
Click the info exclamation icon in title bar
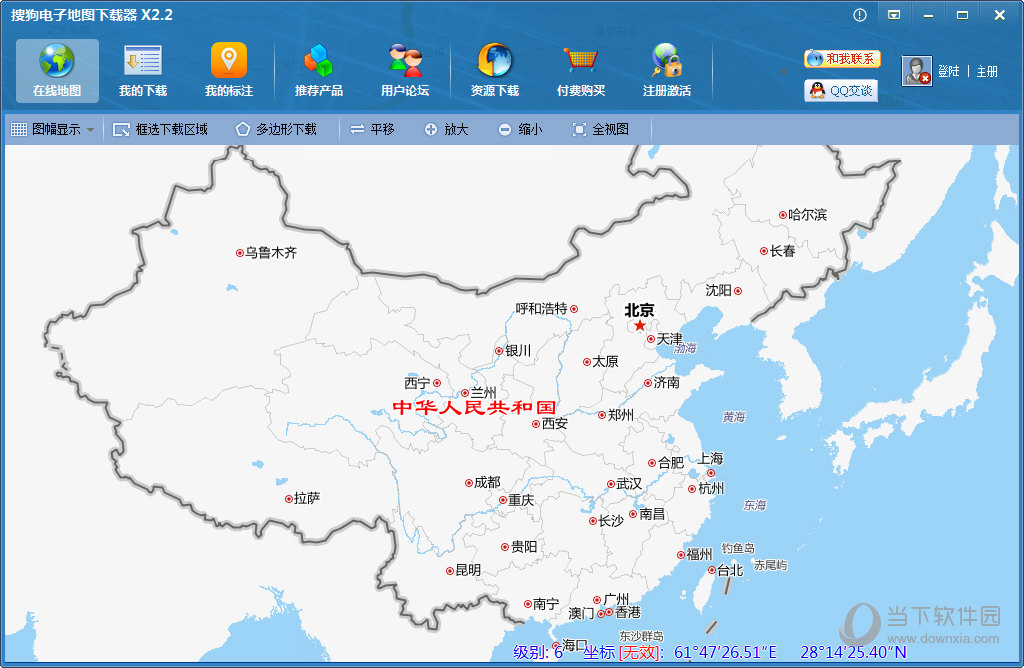pos(860,15)
